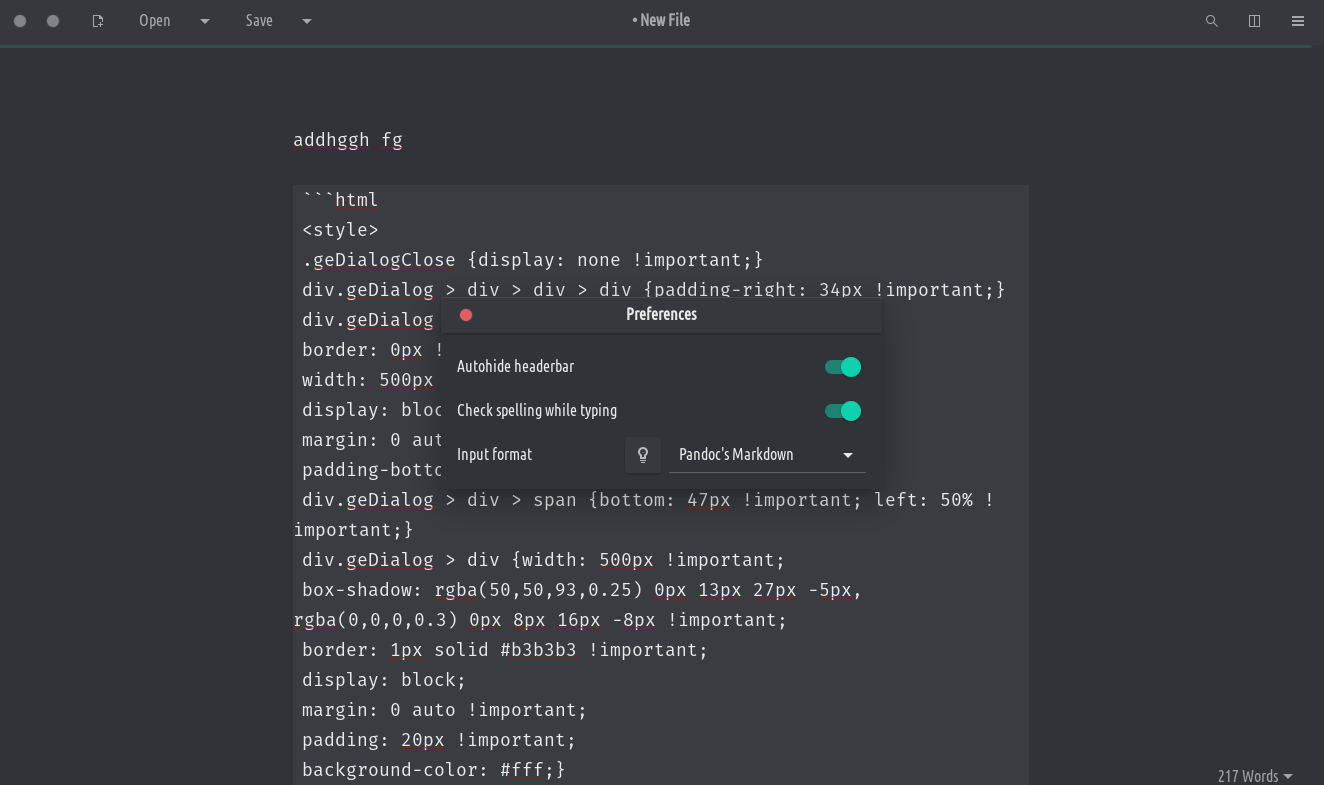Expand the arrow next to the Save button
The width and height of the screenshot is (1324, 785).
(307, 21)
